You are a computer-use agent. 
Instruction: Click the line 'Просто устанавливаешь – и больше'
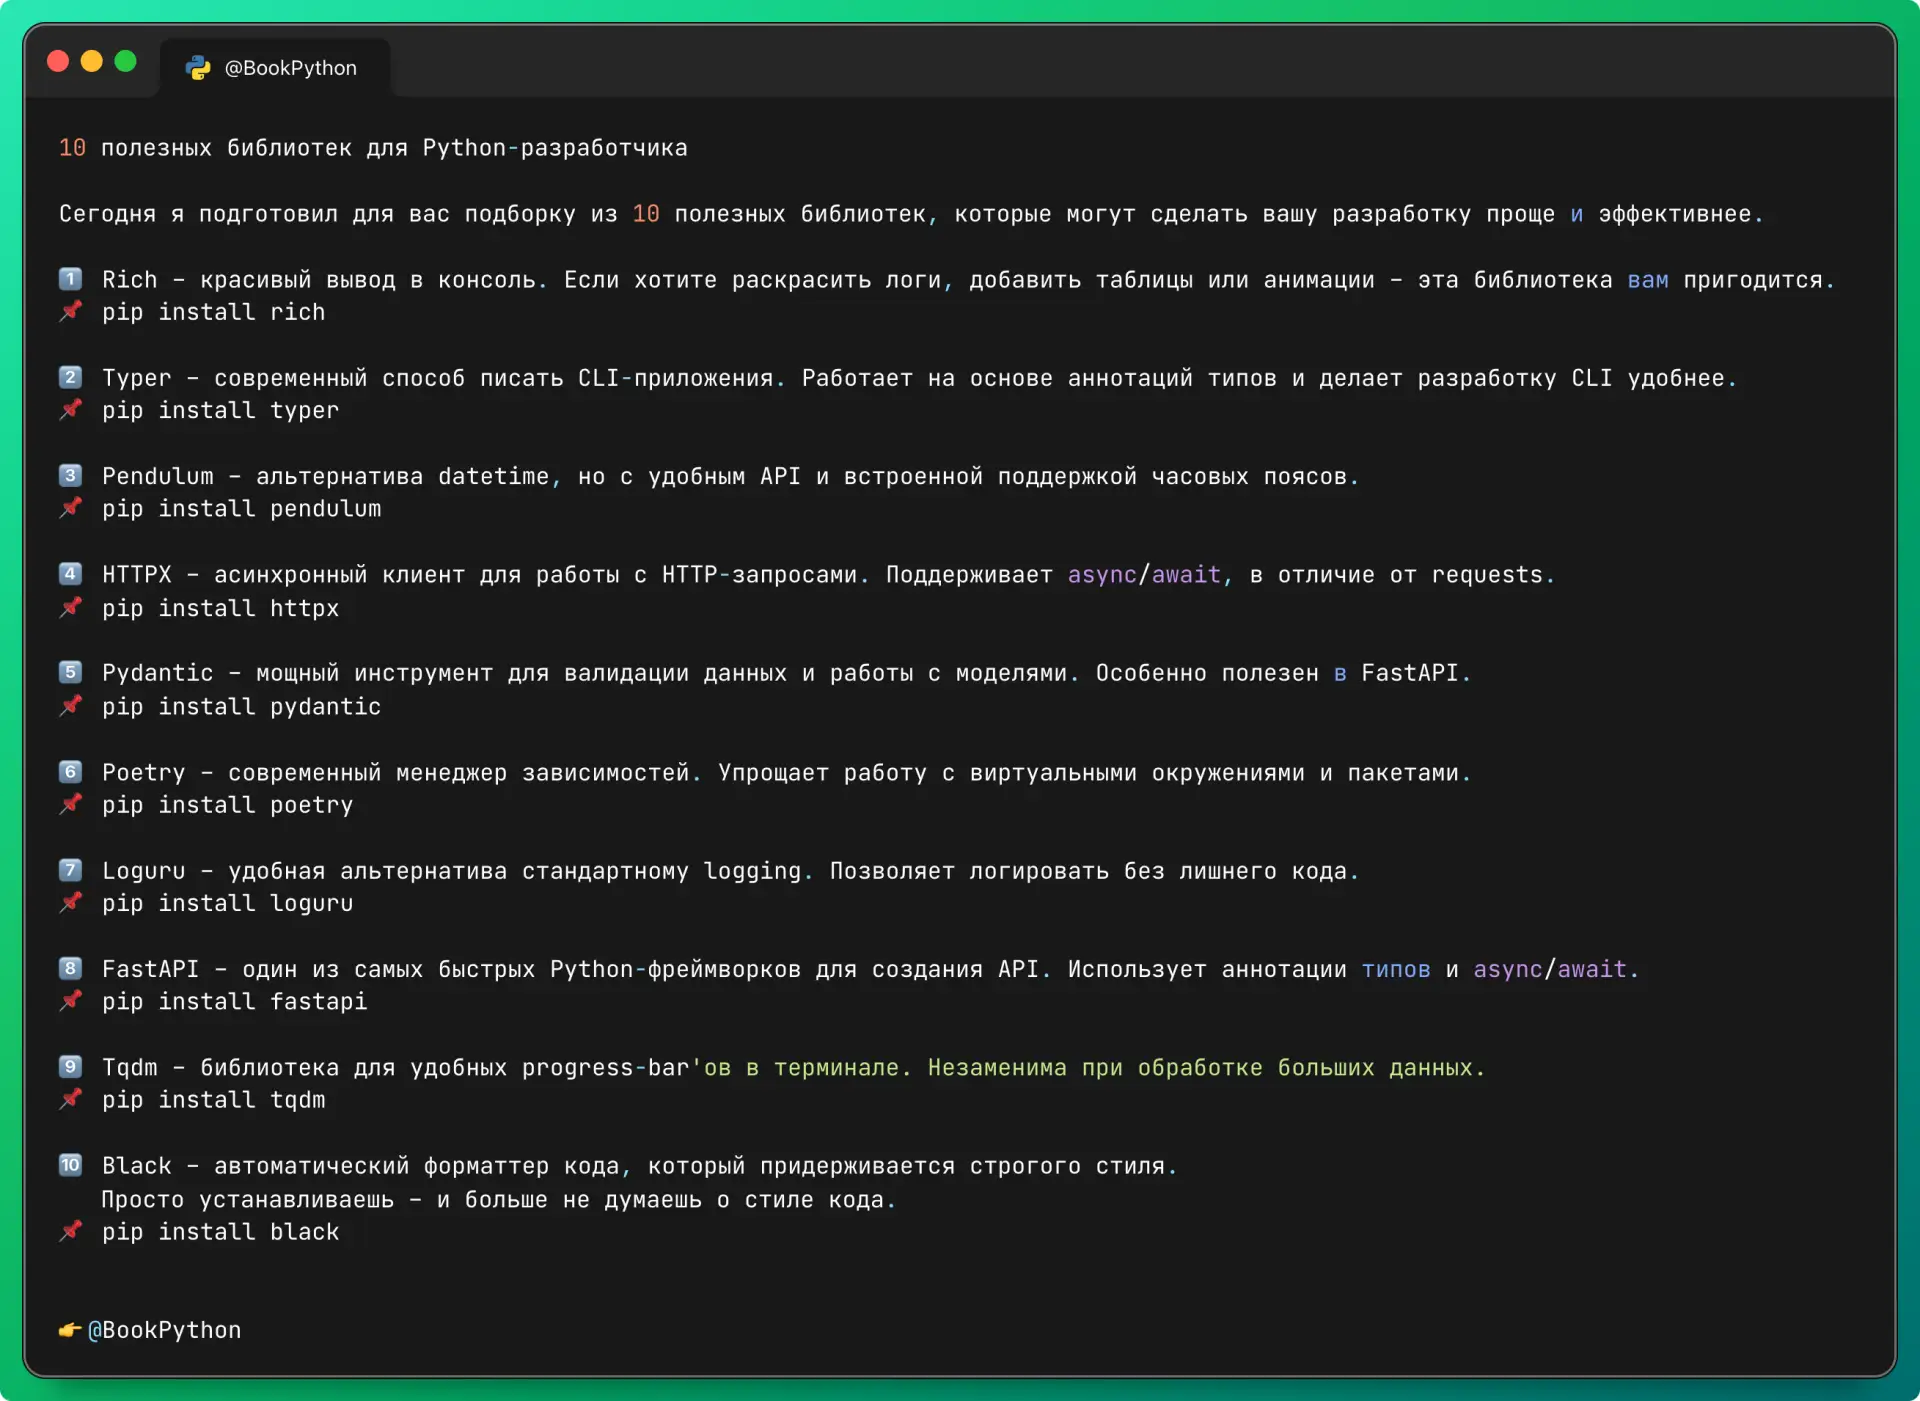click(x=498, y=1199)
